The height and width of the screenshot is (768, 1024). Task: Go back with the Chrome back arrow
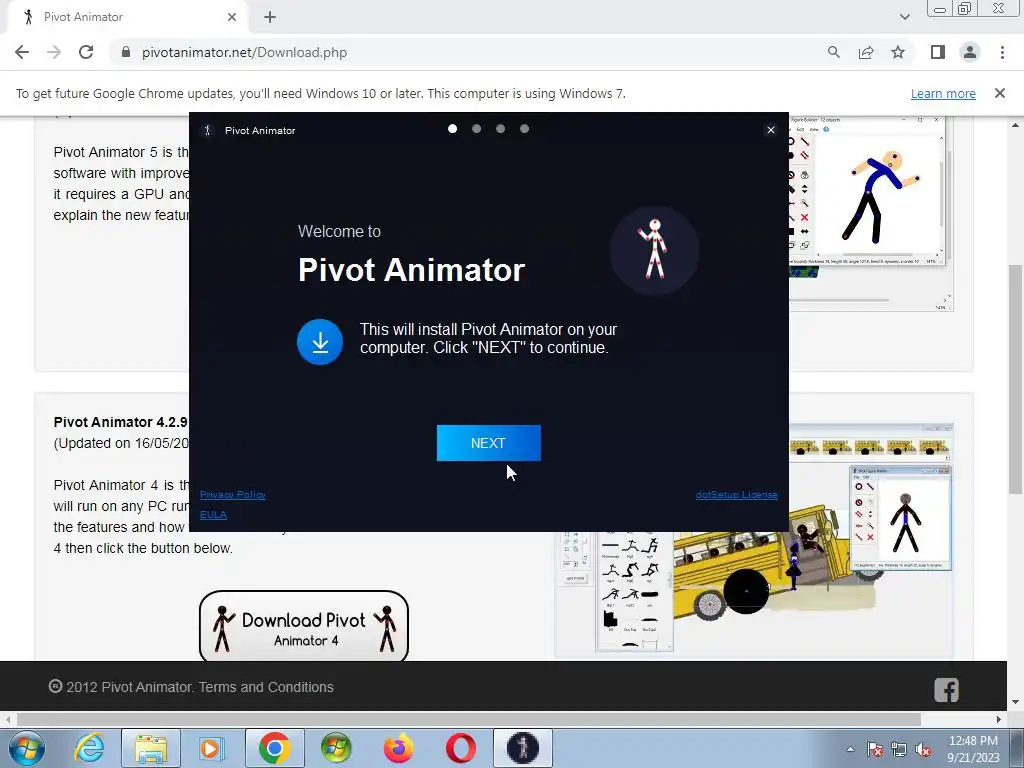22,52
